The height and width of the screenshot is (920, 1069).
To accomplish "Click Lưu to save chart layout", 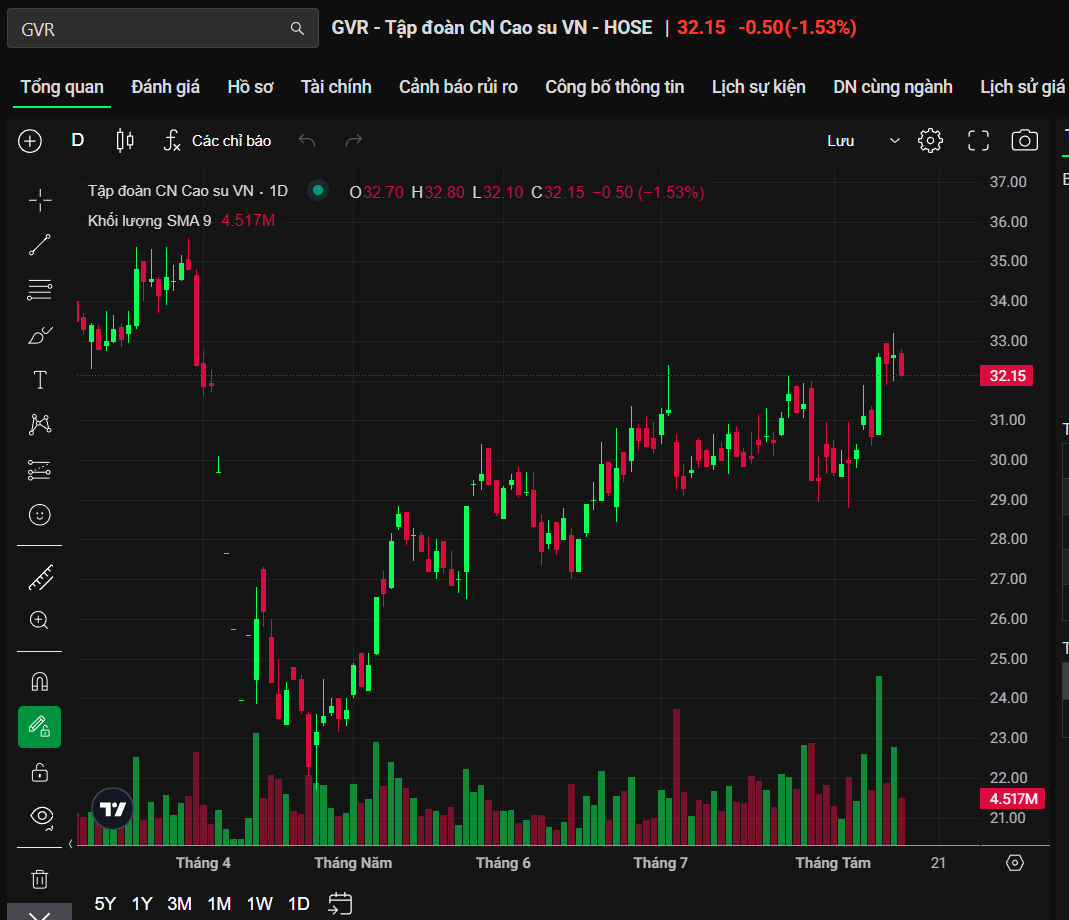I will [x=841, y=141].
